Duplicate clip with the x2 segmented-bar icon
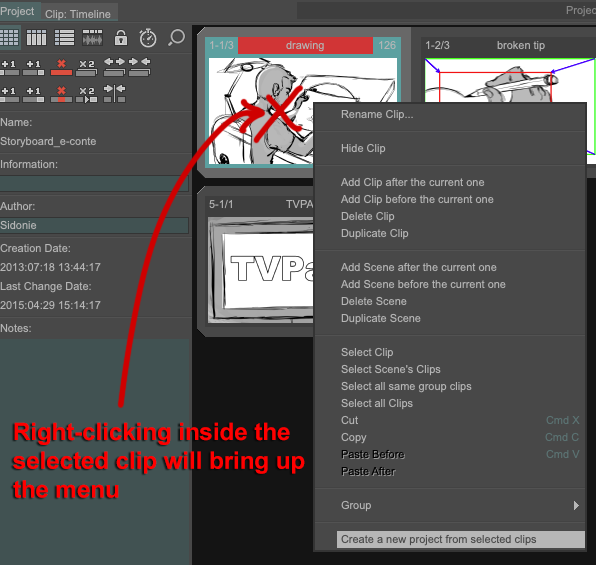The image size is (596, 565). click(x=86, y=94)
